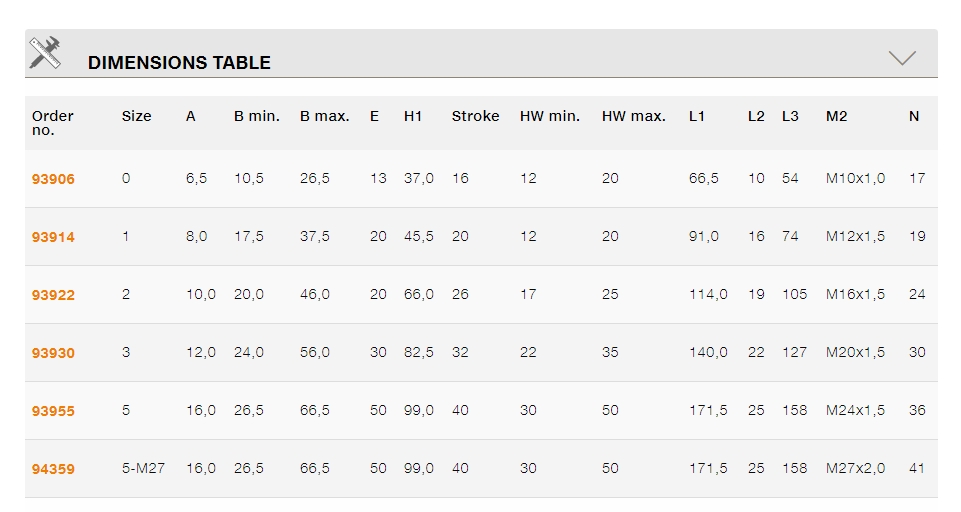
Task: Select the M27x2,0 thread cell
Action: 855,468
